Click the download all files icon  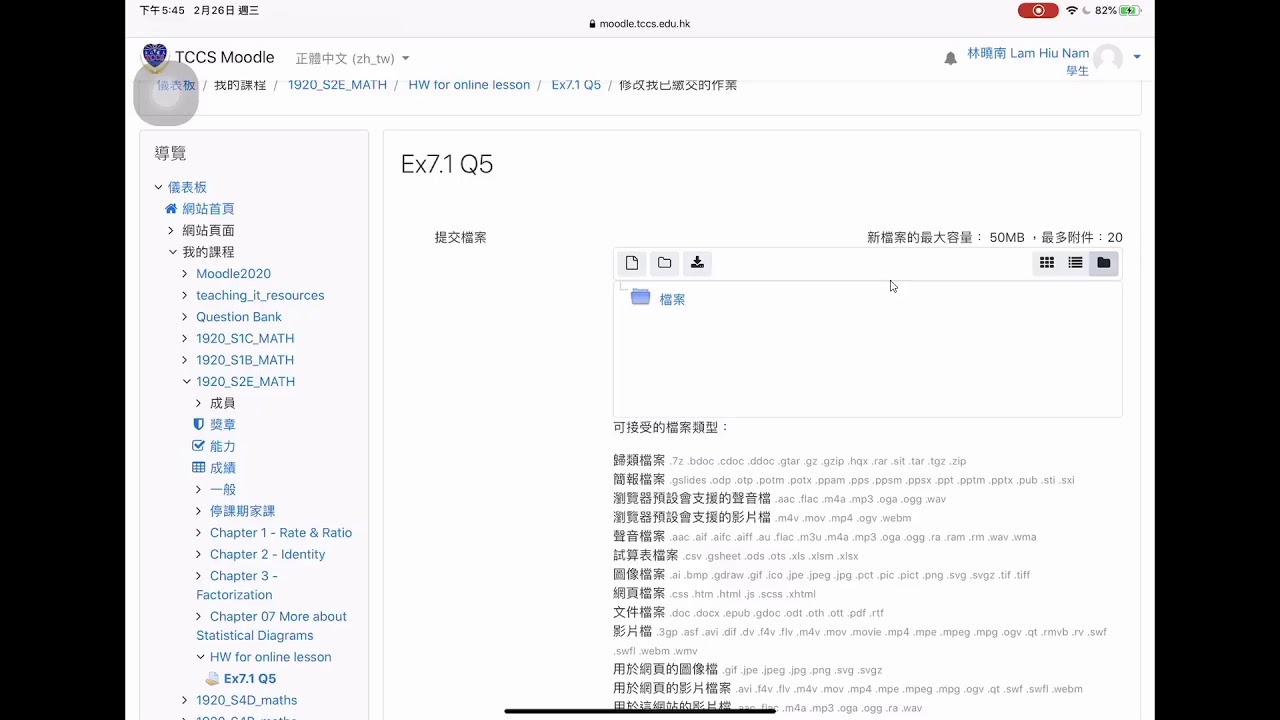coord(697,263)
